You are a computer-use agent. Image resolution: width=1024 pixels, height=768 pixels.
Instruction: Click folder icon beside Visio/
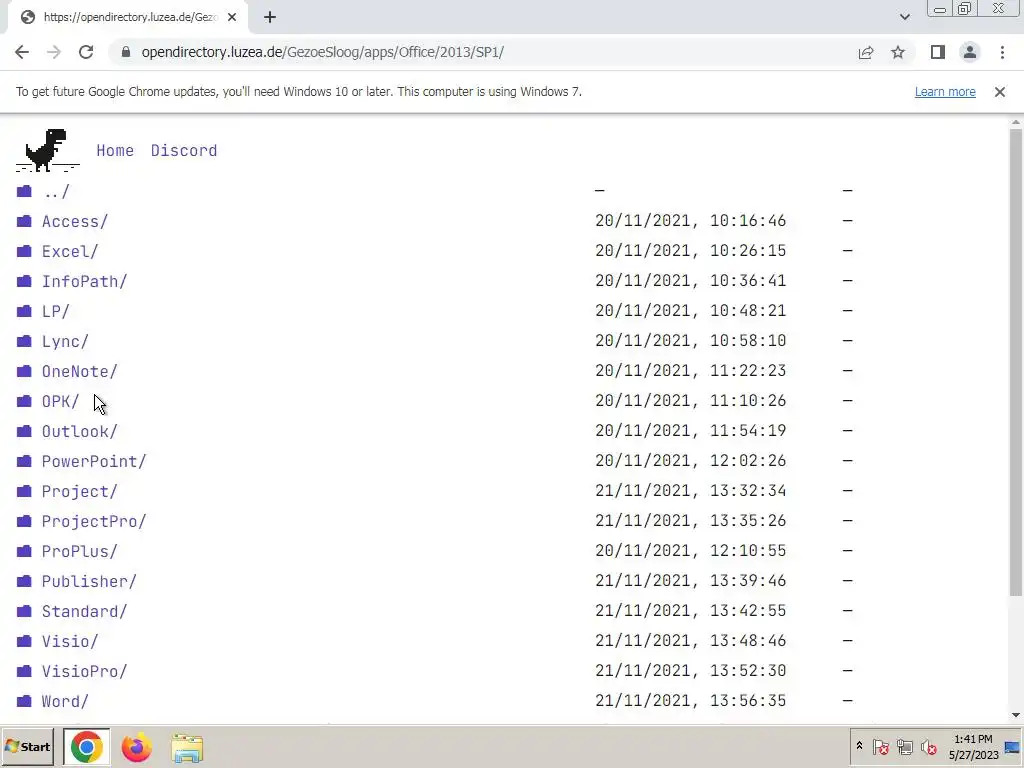[x=24, y=641]
